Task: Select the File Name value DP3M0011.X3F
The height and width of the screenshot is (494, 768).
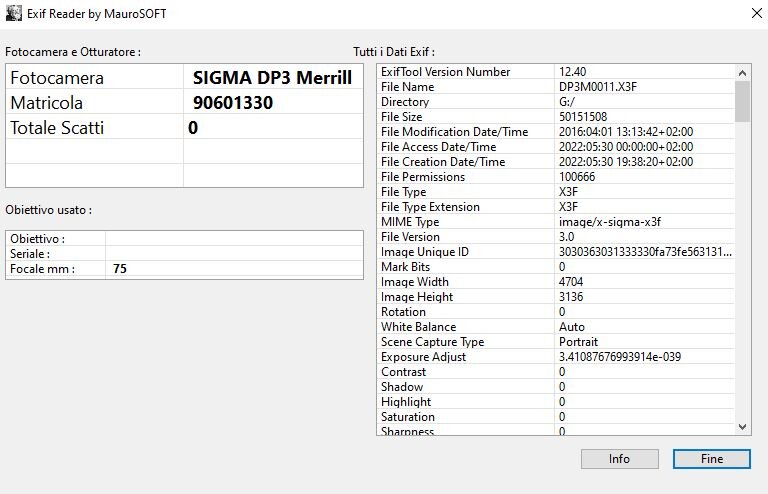Action: click(x=598, y=87)
